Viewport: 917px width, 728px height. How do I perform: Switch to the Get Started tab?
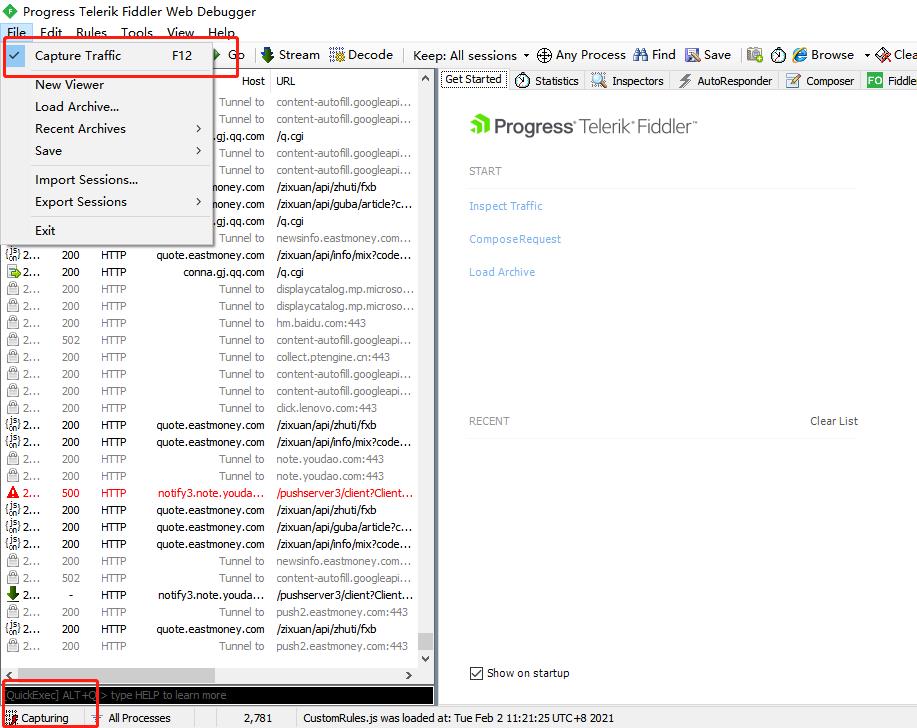pos(474,80)
